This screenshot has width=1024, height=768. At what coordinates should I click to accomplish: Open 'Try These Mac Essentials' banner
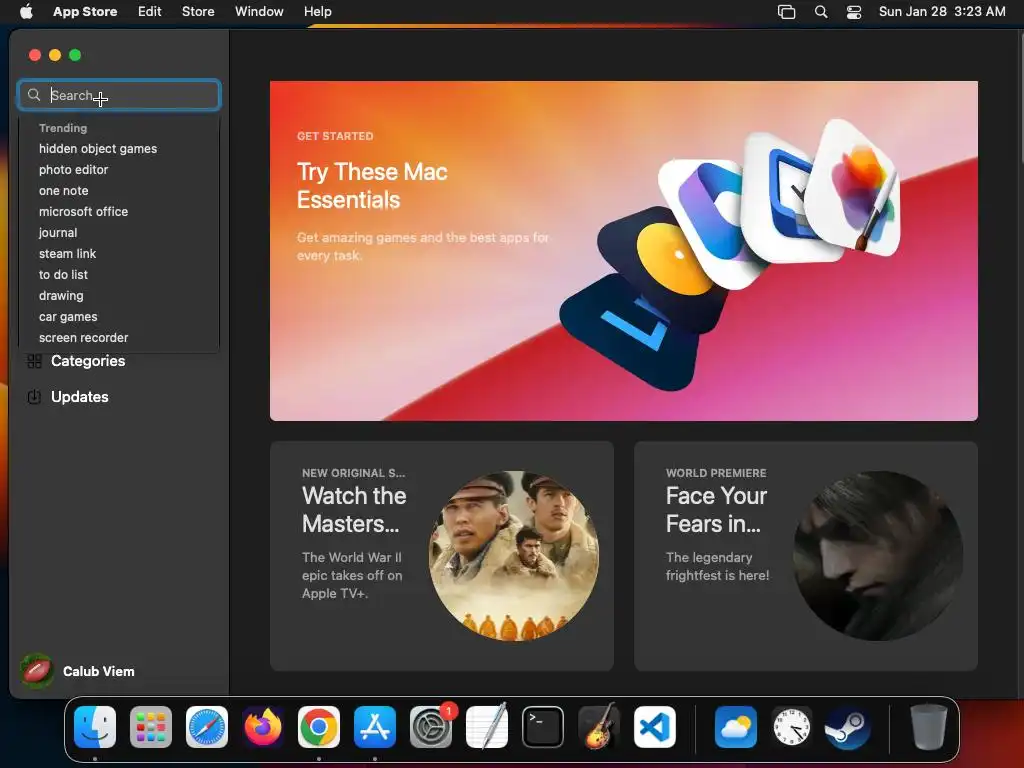(624, 251)
